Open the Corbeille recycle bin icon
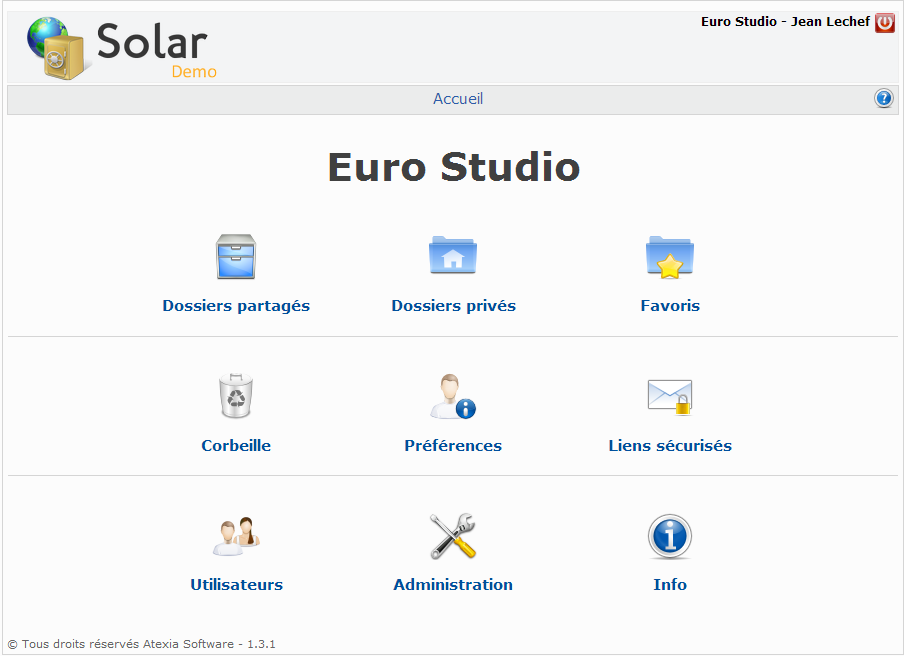This screenshot has width=904, height=656. click(236, 396)
